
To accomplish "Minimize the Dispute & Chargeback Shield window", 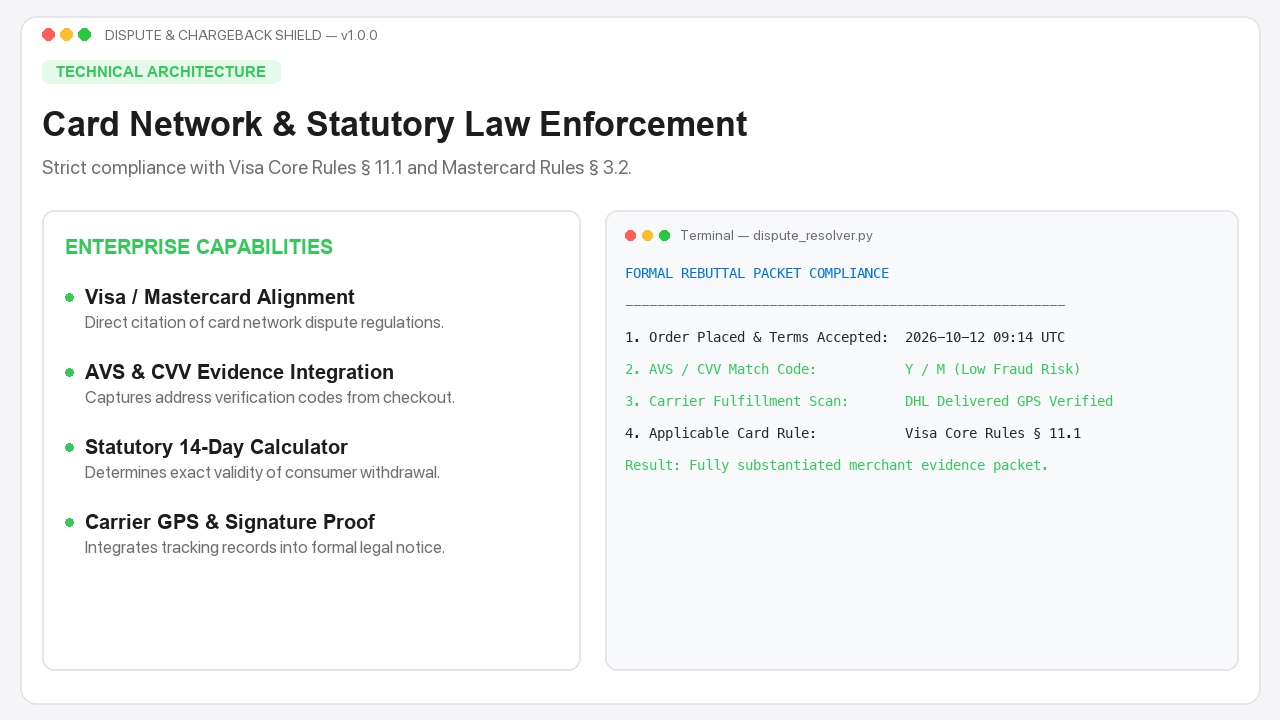I will click(x=66, y=35).
